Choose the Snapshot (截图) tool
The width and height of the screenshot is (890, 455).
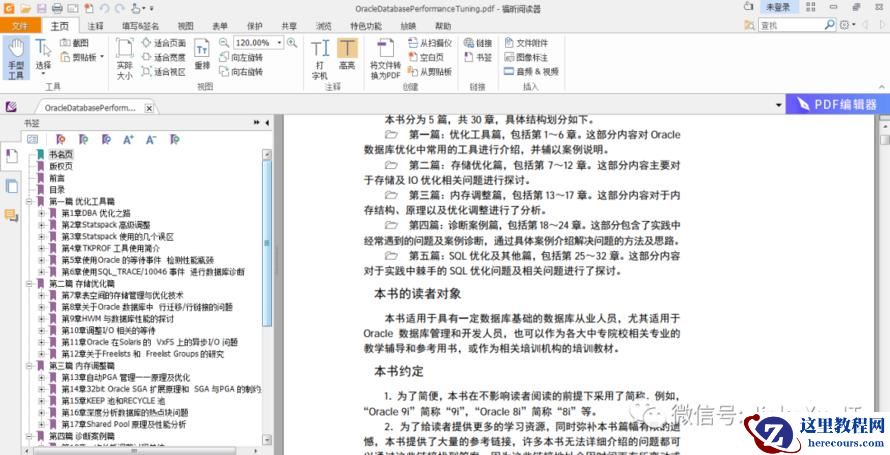pyautogui.click(x=74, y=43)
